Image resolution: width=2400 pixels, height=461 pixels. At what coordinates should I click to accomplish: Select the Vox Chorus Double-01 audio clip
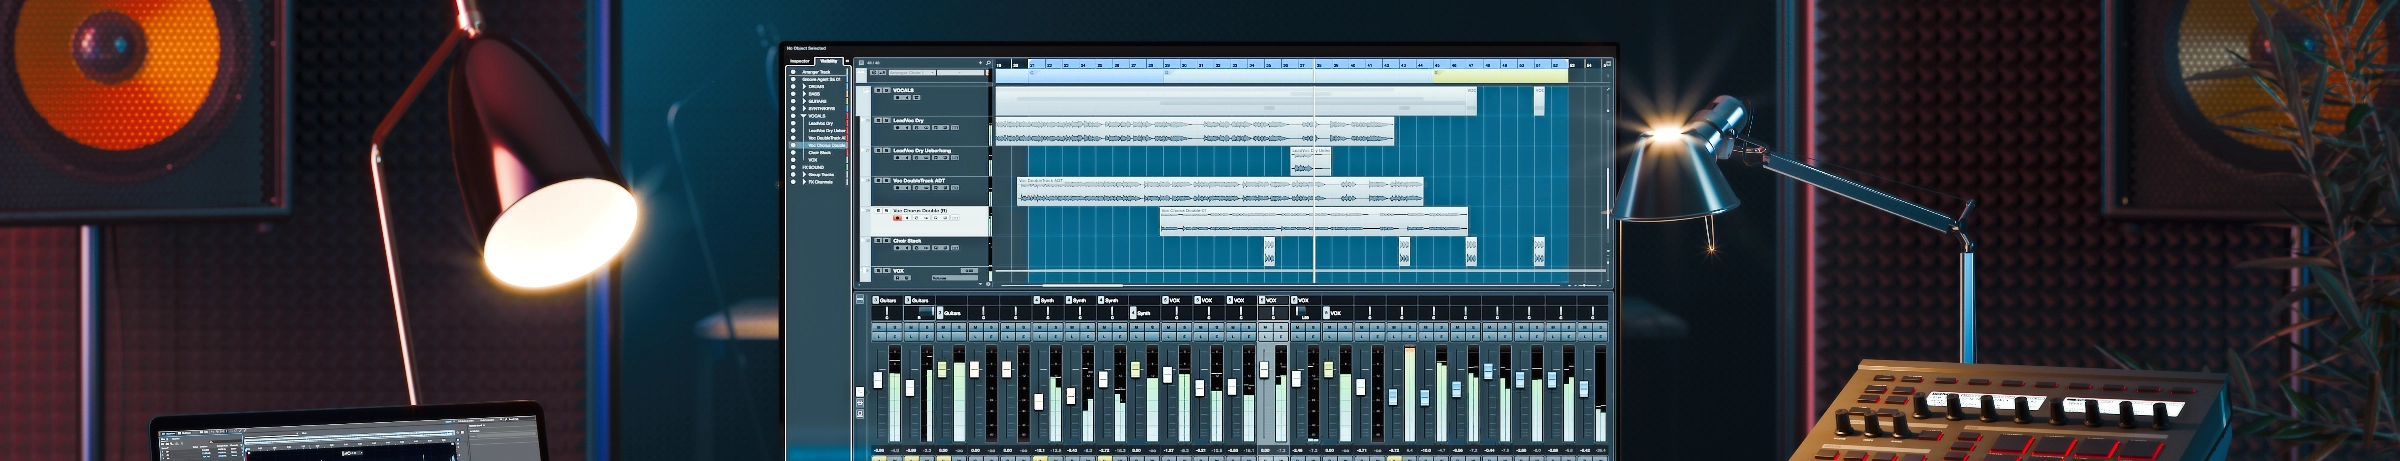[1313, 221]
